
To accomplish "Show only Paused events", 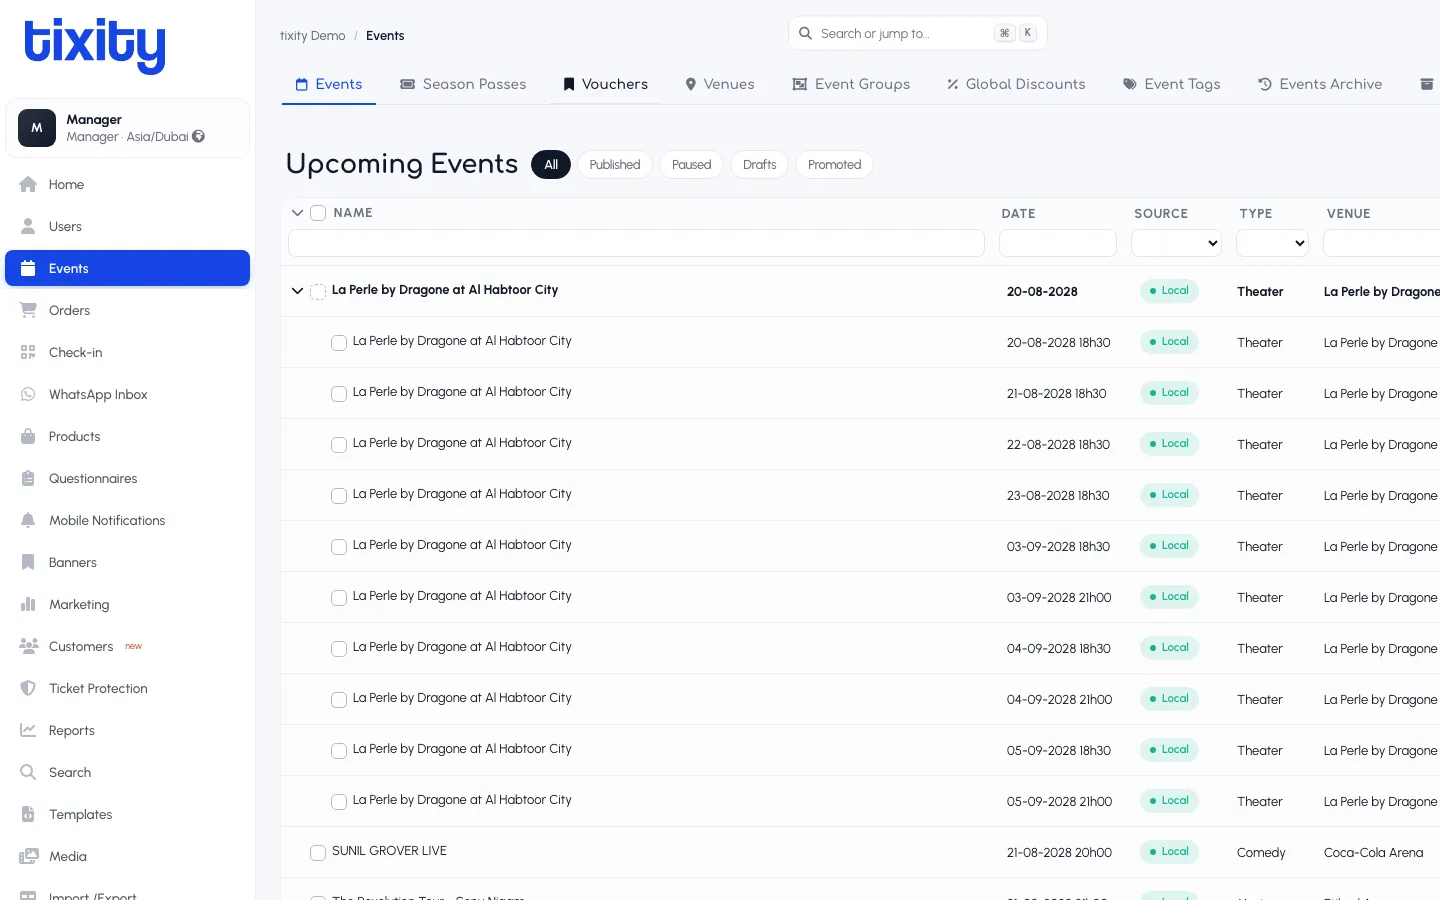I will [692, 165].
